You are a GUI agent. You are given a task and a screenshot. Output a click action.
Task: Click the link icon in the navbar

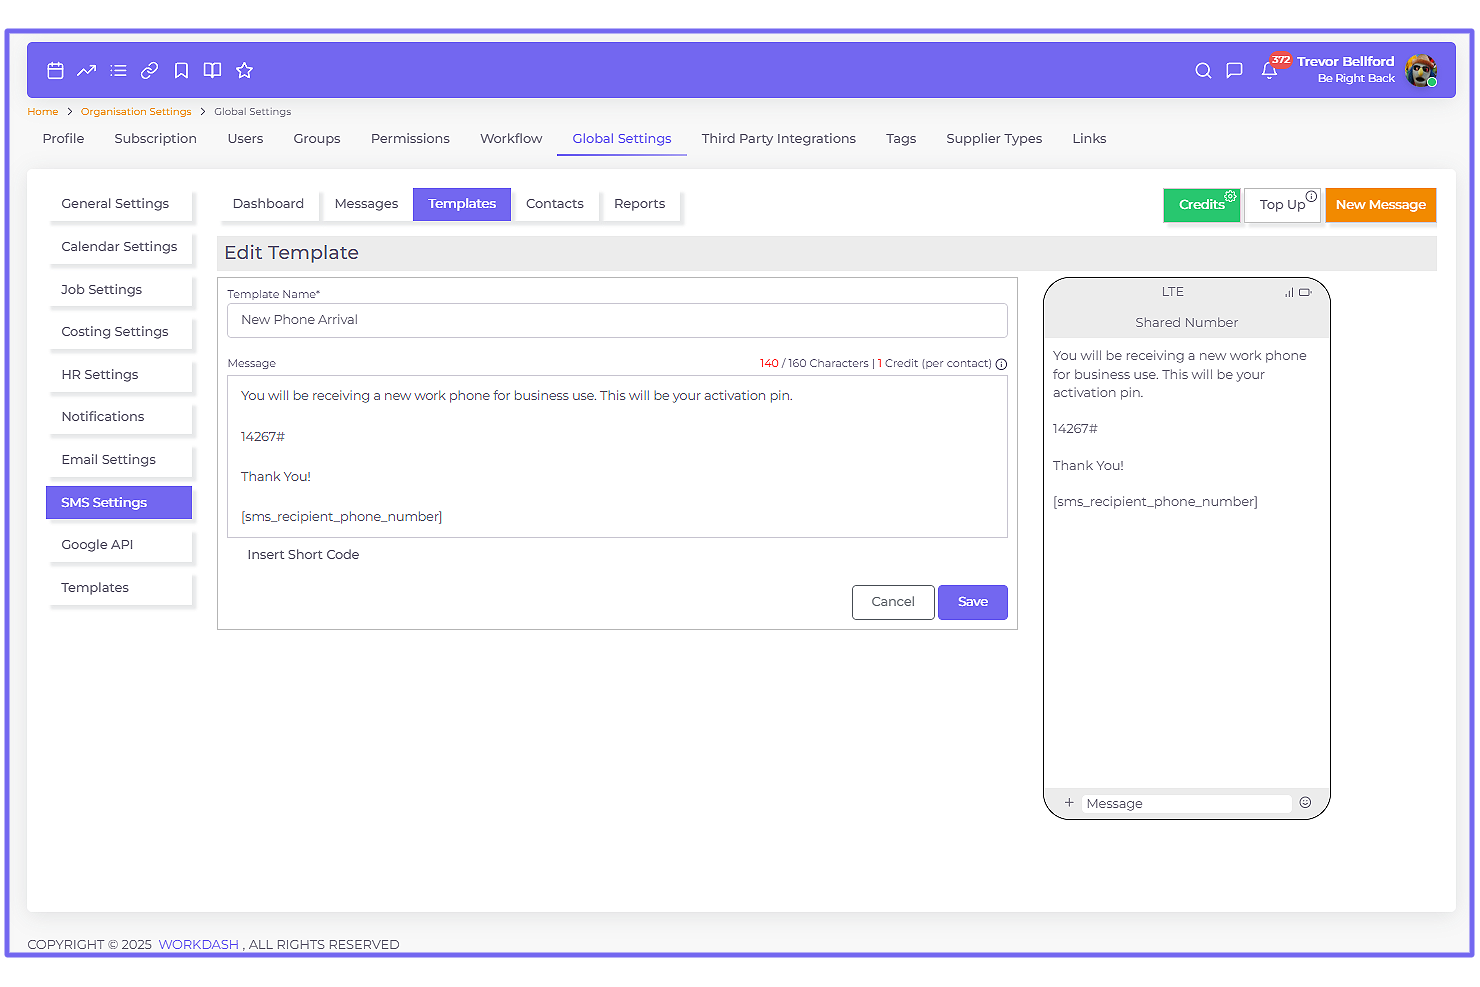click(149, 70)
